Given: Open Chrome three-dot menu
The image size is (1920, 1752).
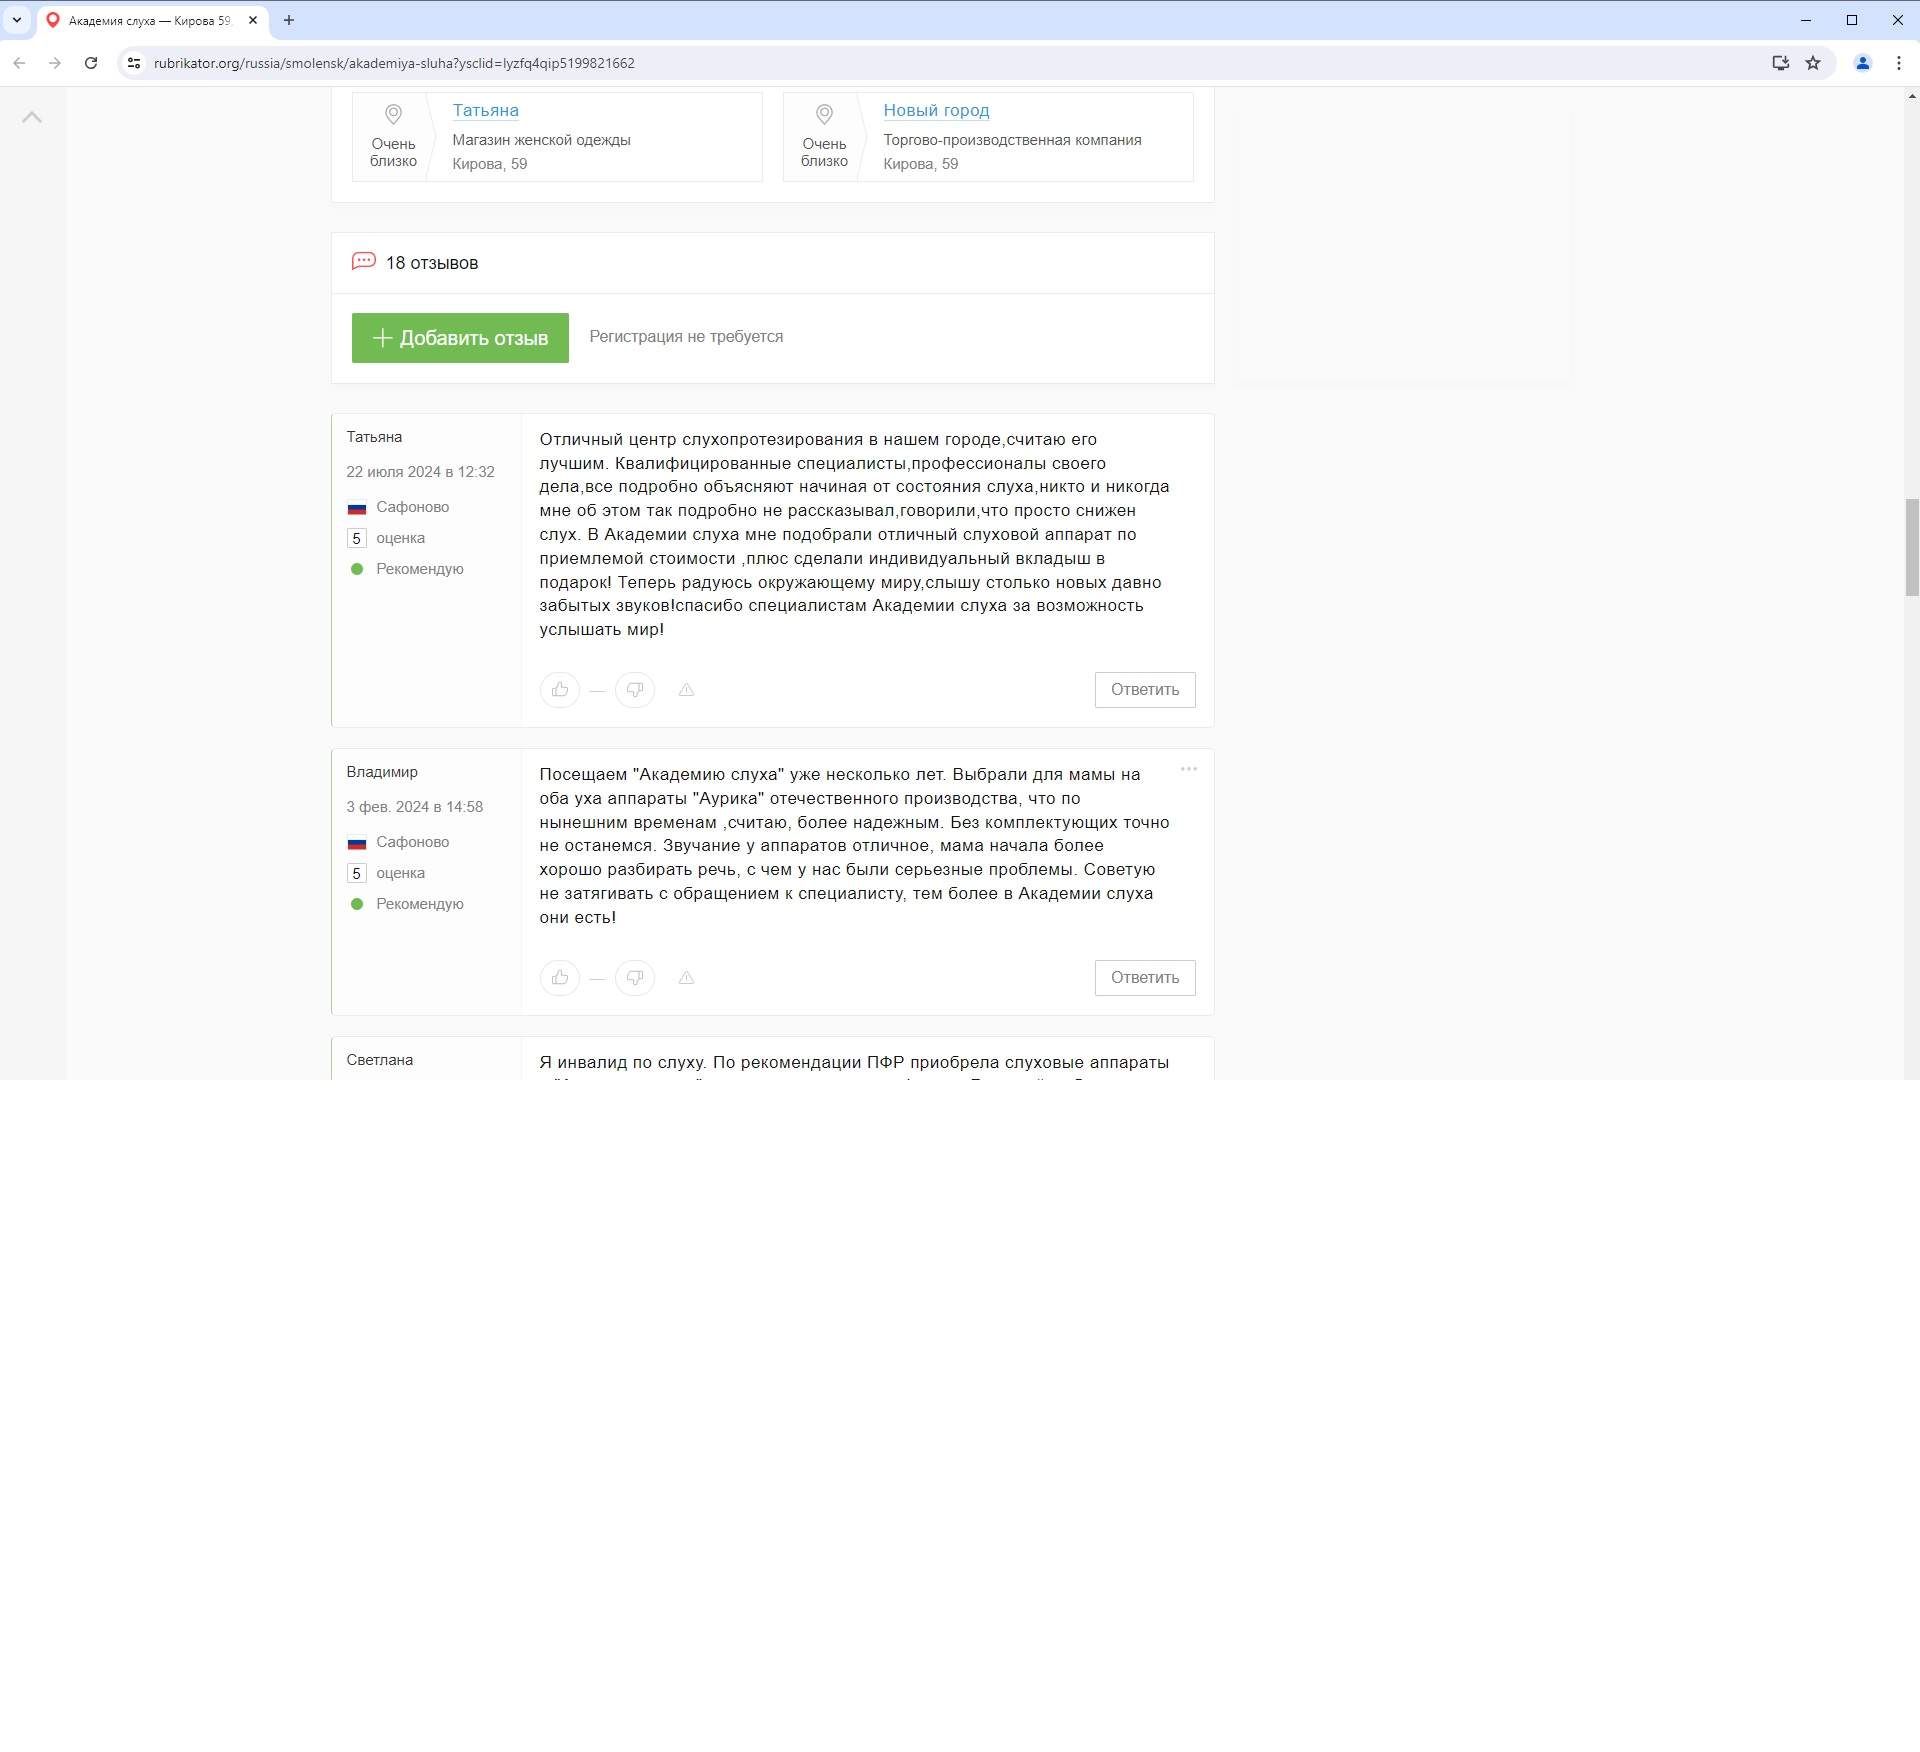Looking at the screenshot, I should [1898, 63].
